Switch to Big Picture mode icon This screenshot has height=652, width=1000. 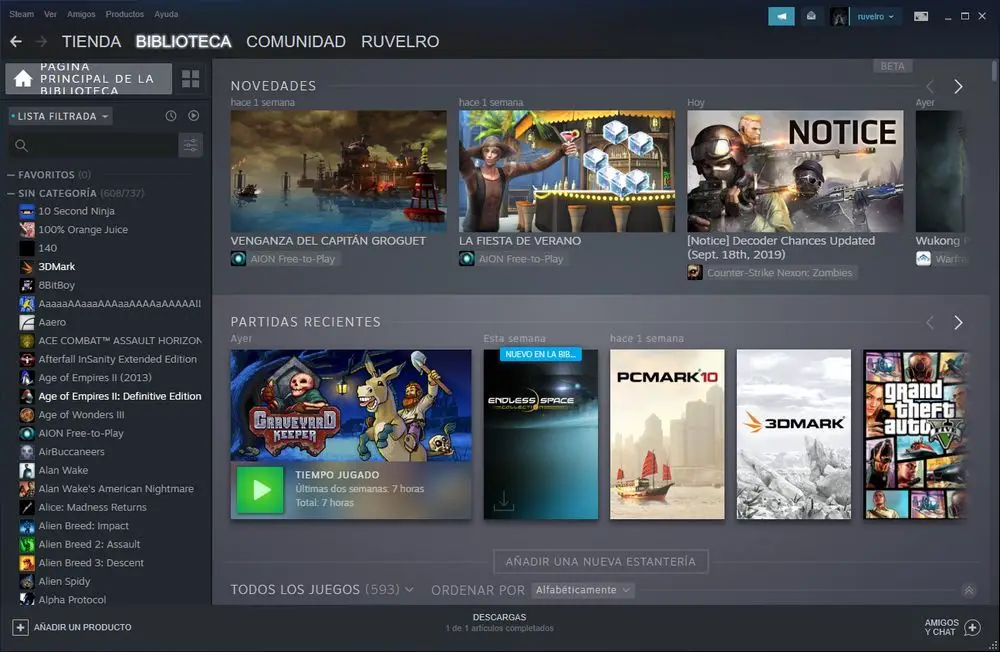click(921, 17)
